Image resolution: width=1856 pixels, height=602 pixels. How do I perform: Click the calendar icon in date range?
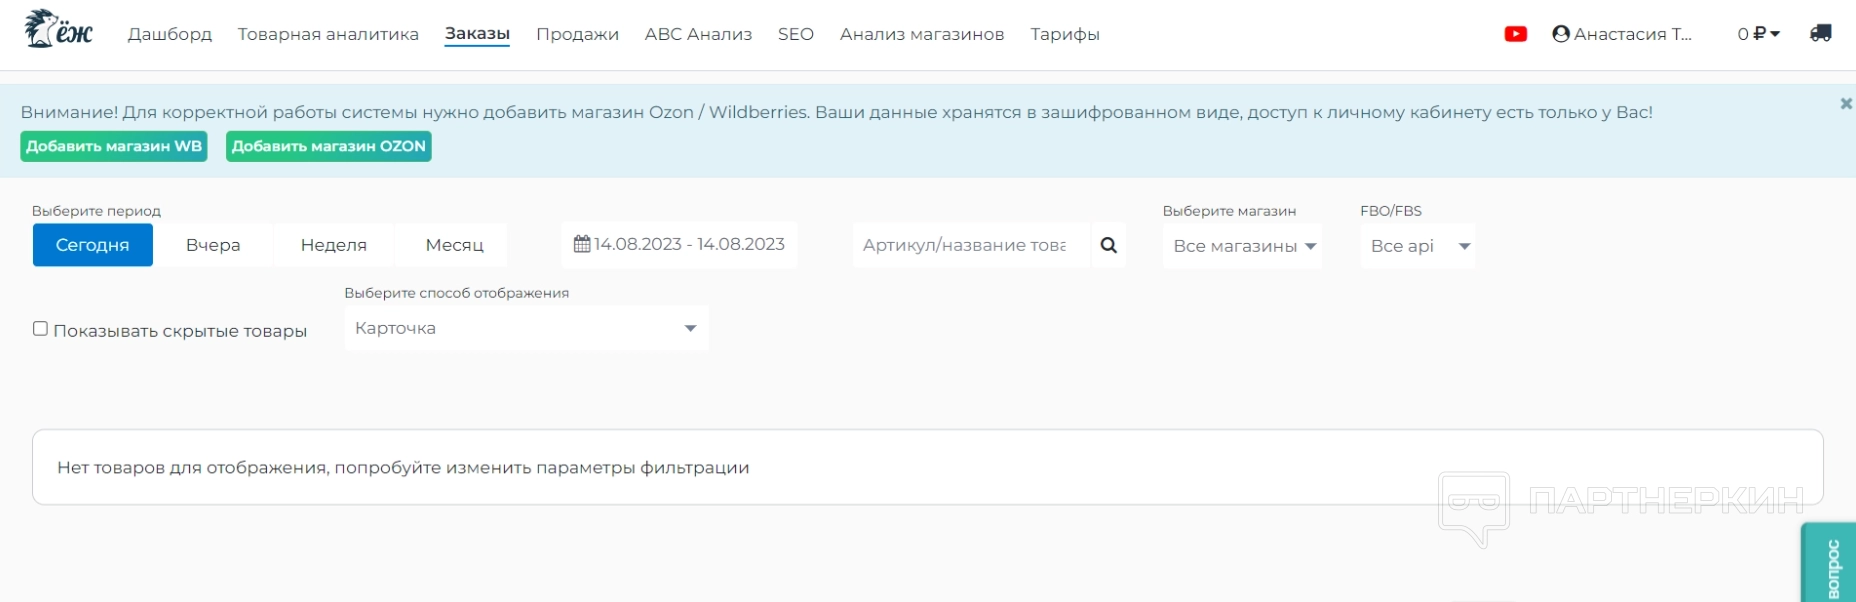pos(582,244)
